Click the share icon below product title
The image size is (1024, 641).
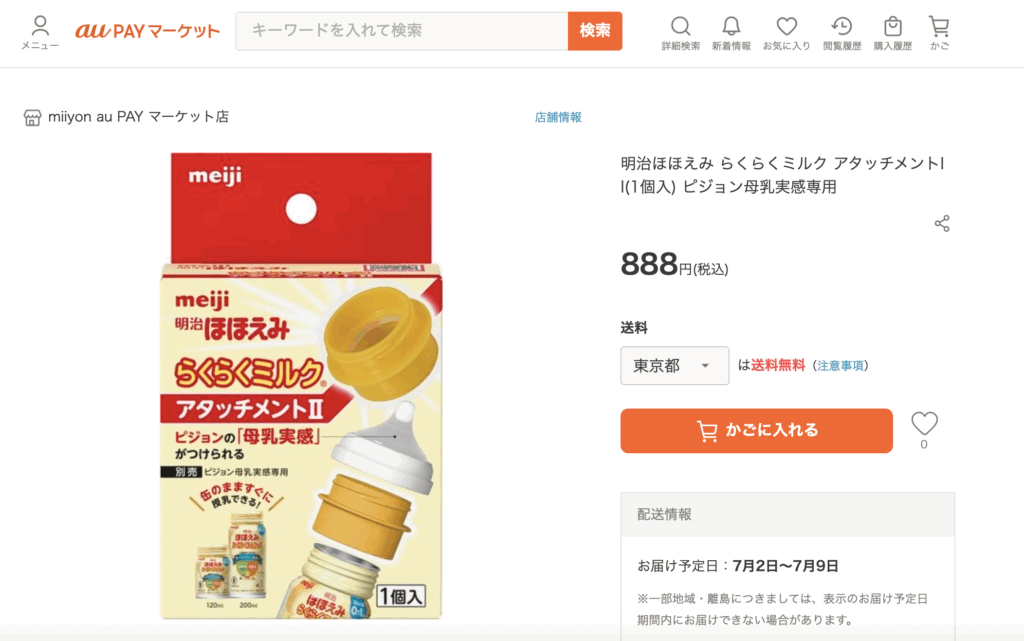click(x=942, y=223)
